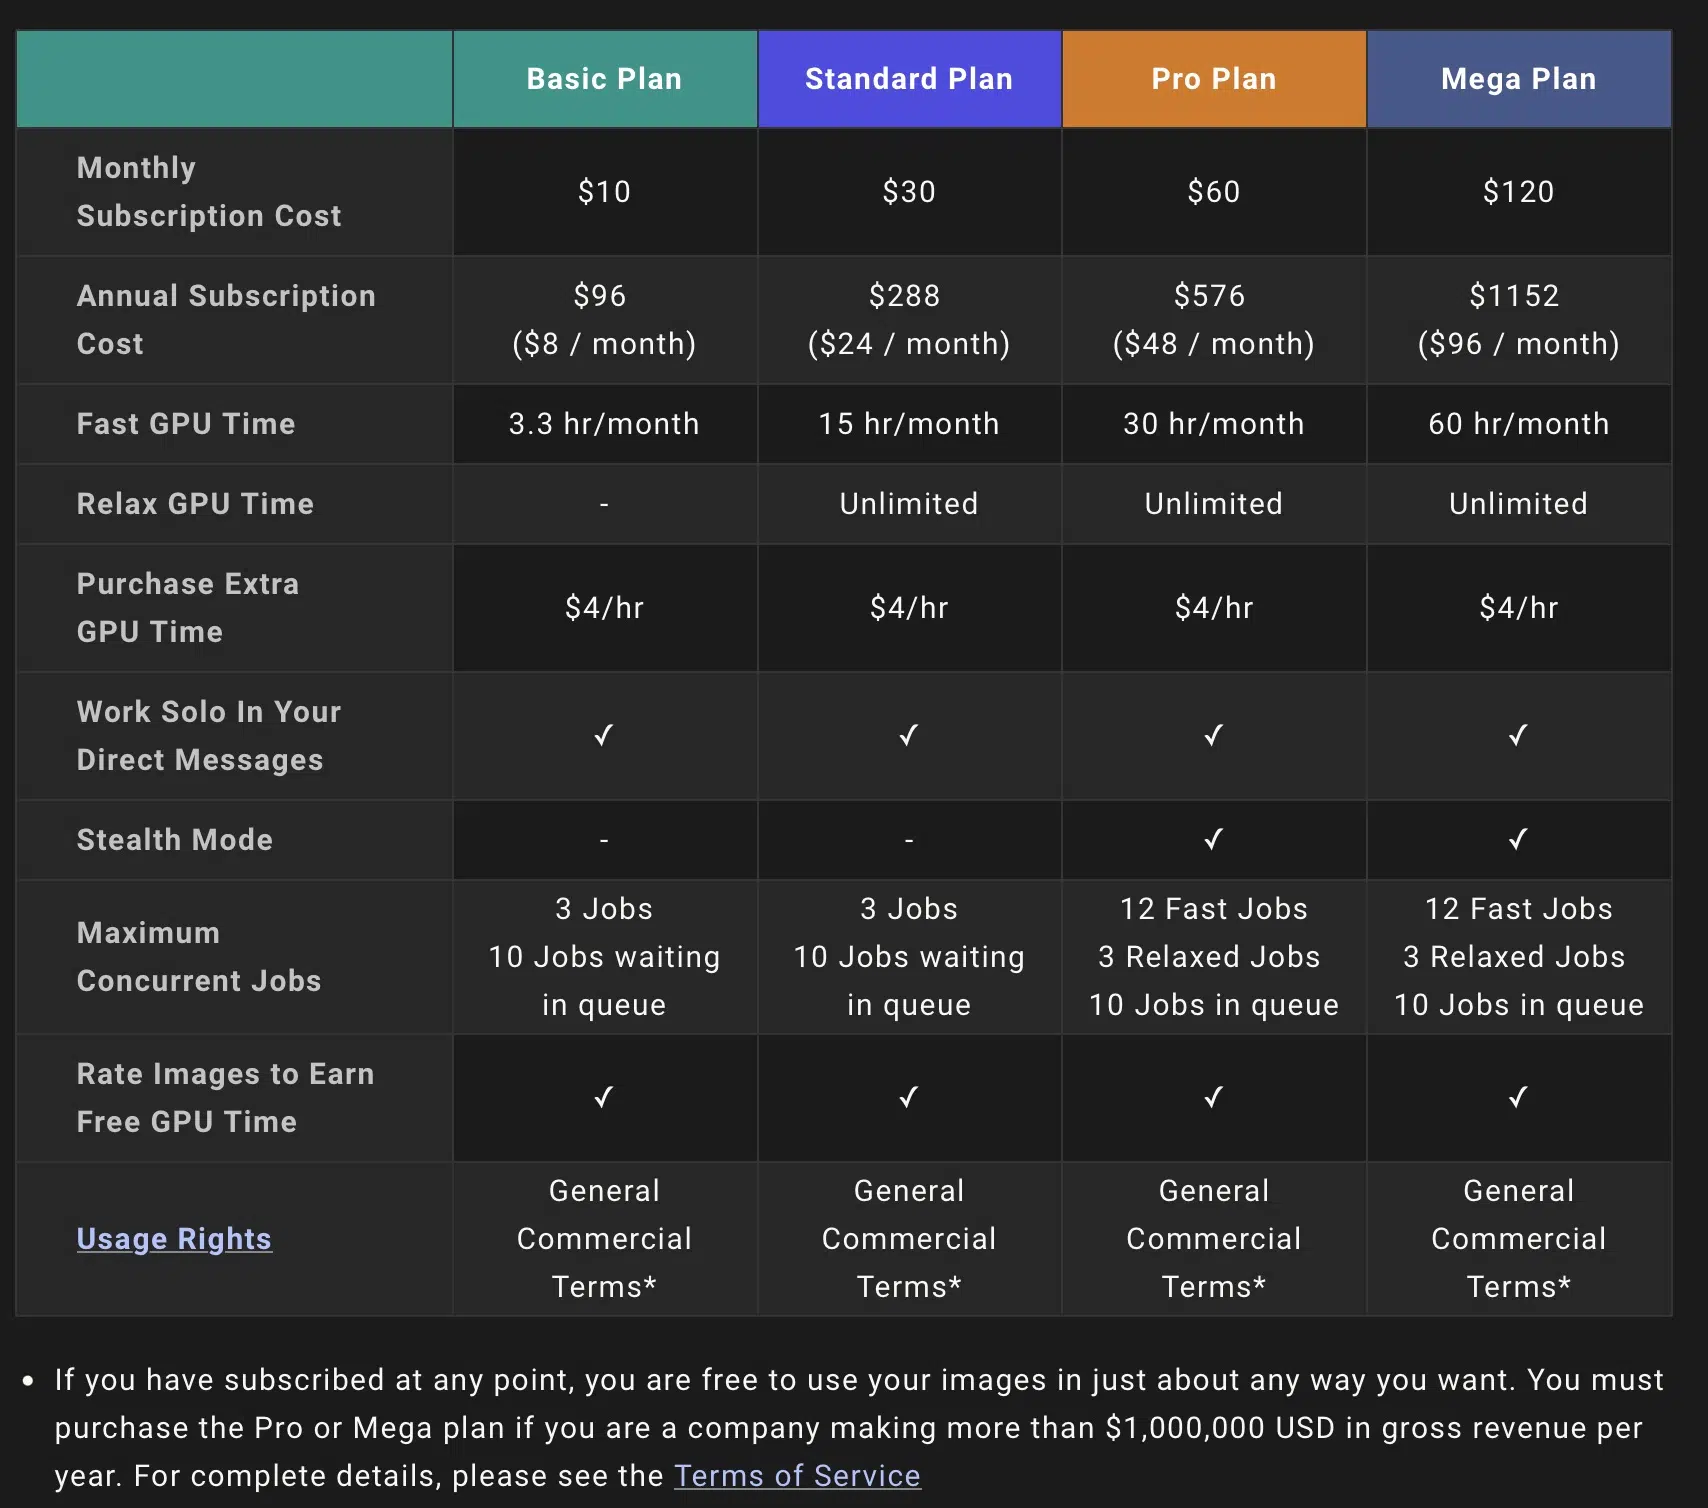Viewport: 1708px width, 1508px height.
Task: Click the Fast GPU Time row label
Action: point(186,424)
